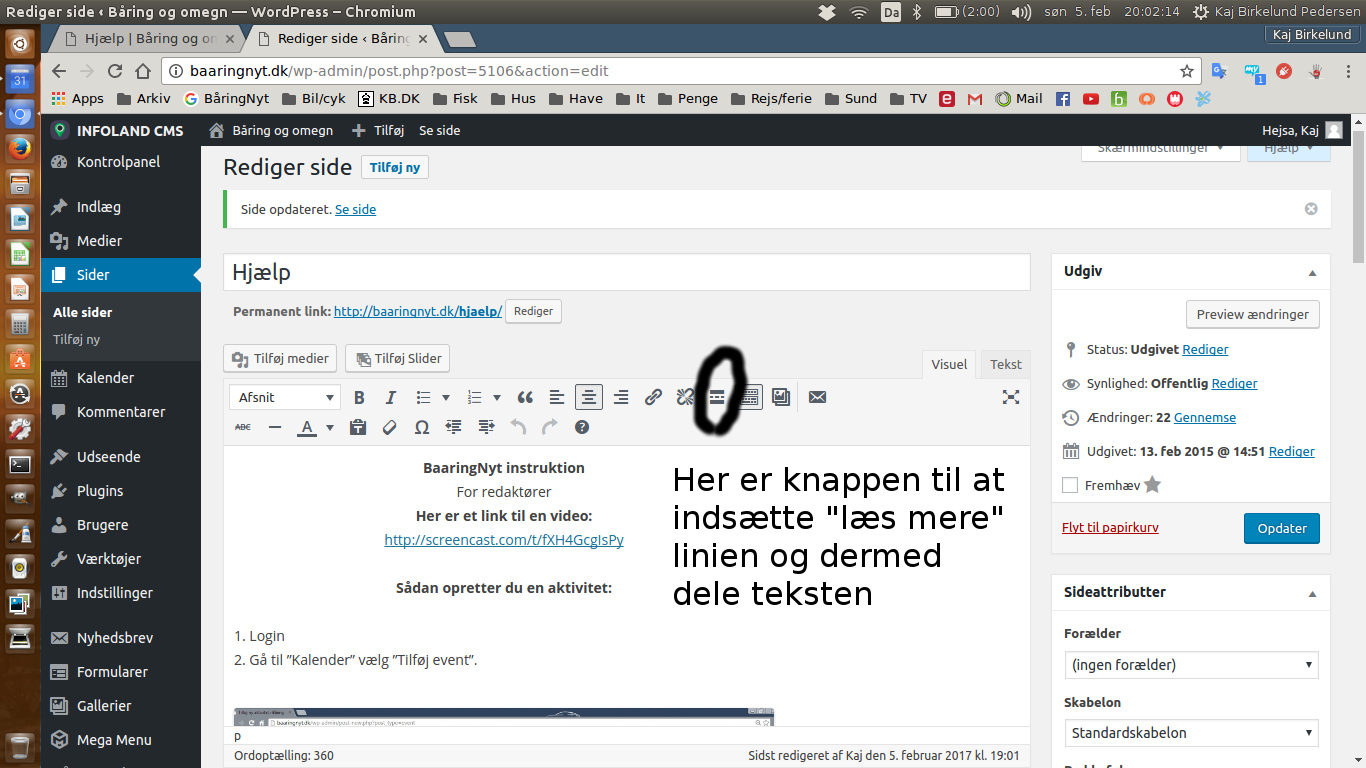Apply blockquote formatting
The width and height of the screenshot is (1366, 768).
click(525, 397)
